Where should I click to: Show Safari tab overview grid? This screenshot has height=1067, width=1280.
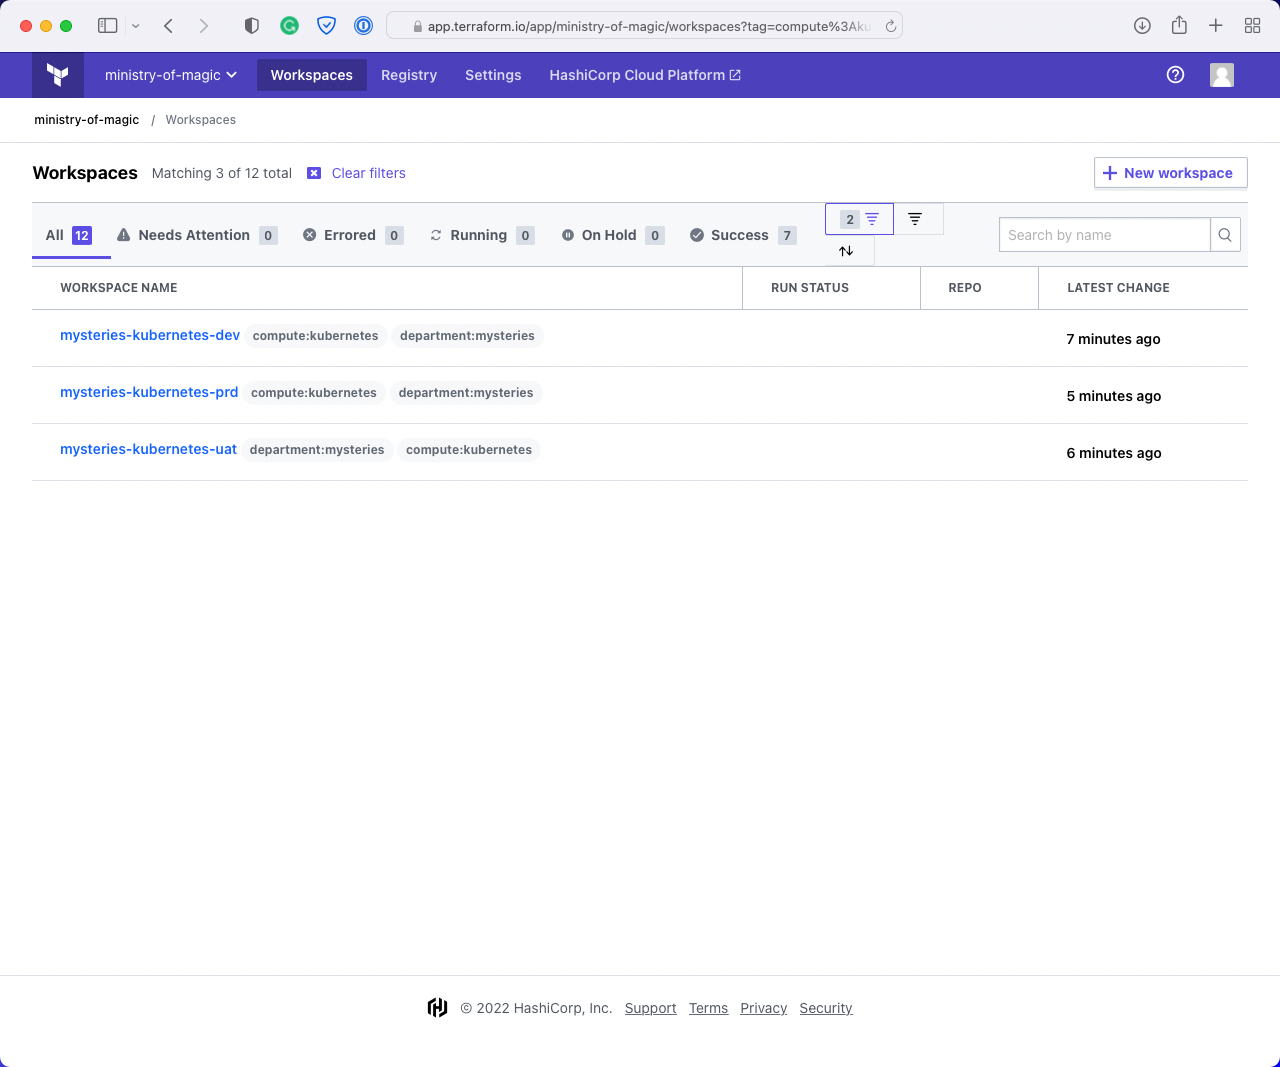pyautogui.click(x=1252, y=26)
